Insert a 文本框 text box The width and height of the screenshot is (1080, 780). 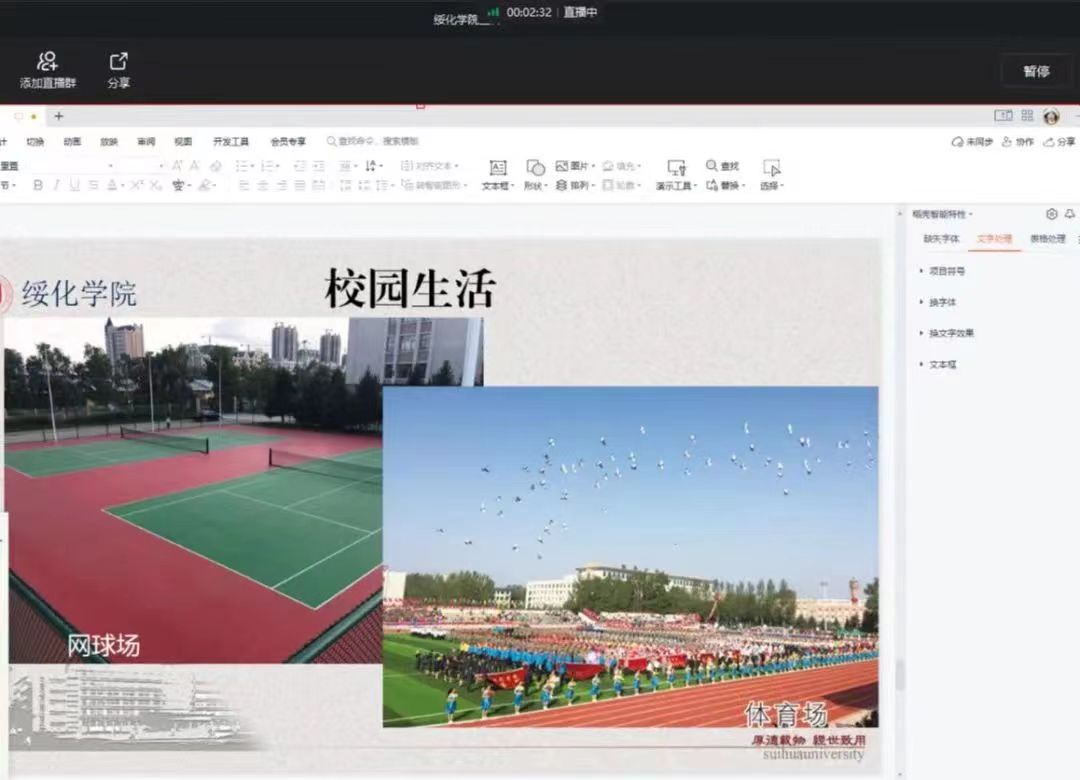[497, 168]
